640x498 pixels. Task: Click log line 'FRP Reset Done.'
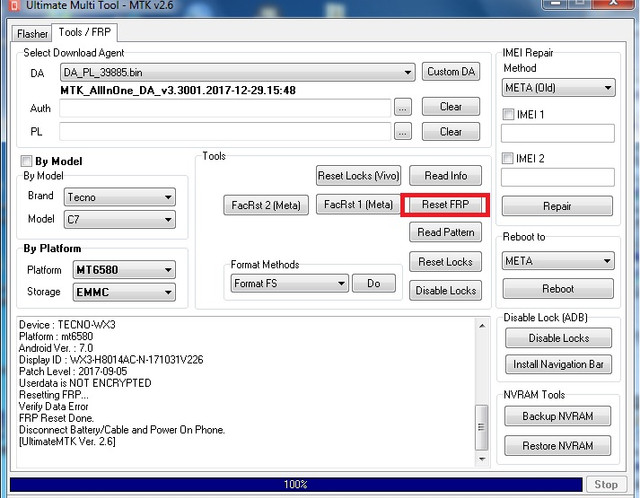click(56, 418)
